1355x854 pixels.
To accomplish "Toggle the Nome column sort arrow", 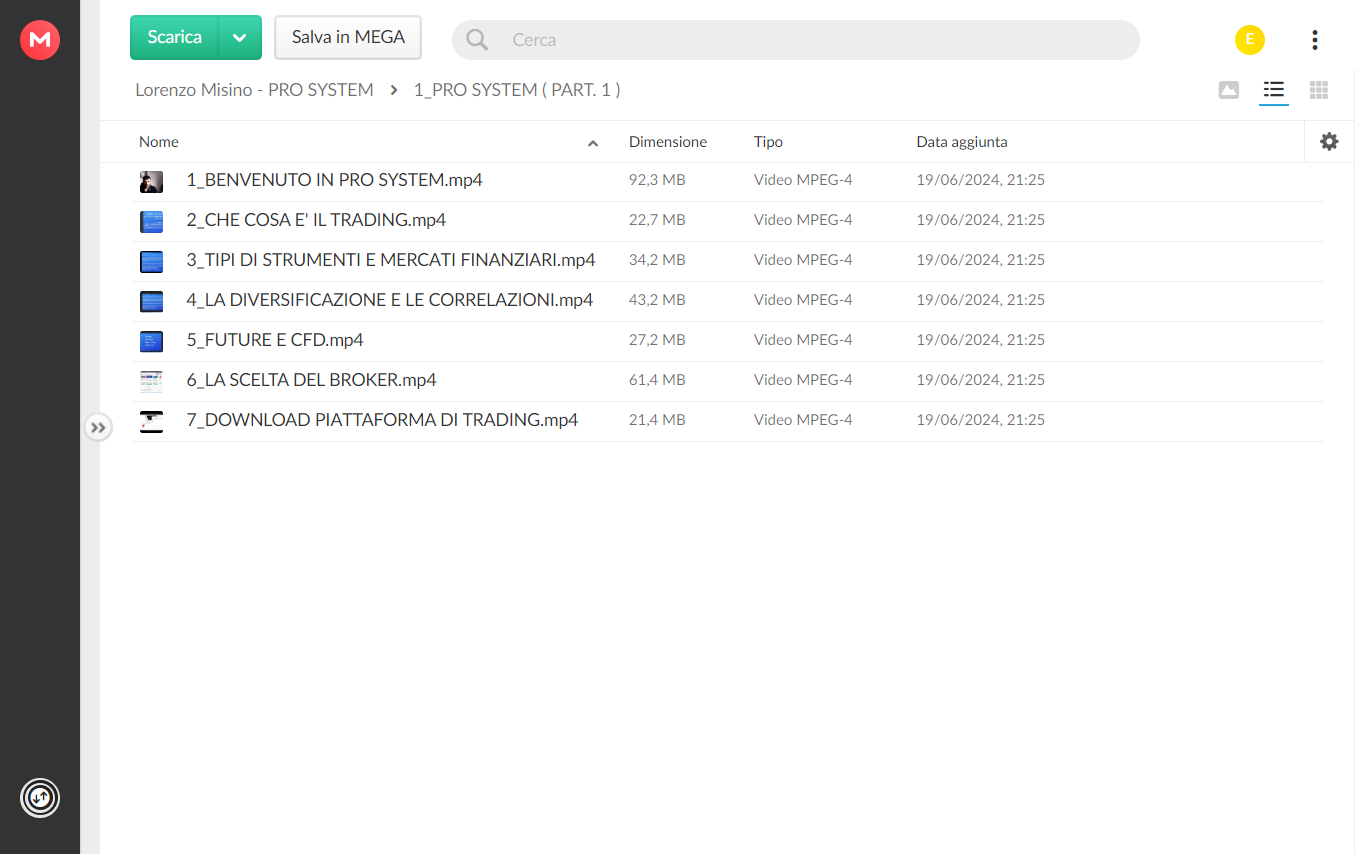I will 593,143.
